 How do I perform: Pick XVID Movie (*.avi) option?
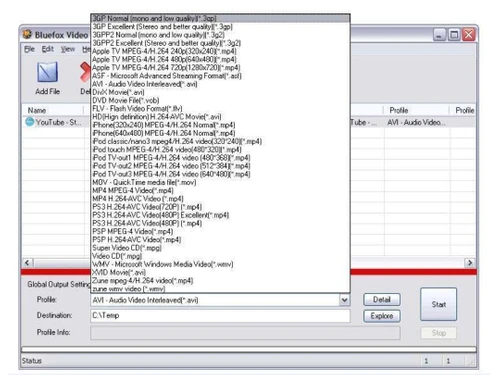220,272
